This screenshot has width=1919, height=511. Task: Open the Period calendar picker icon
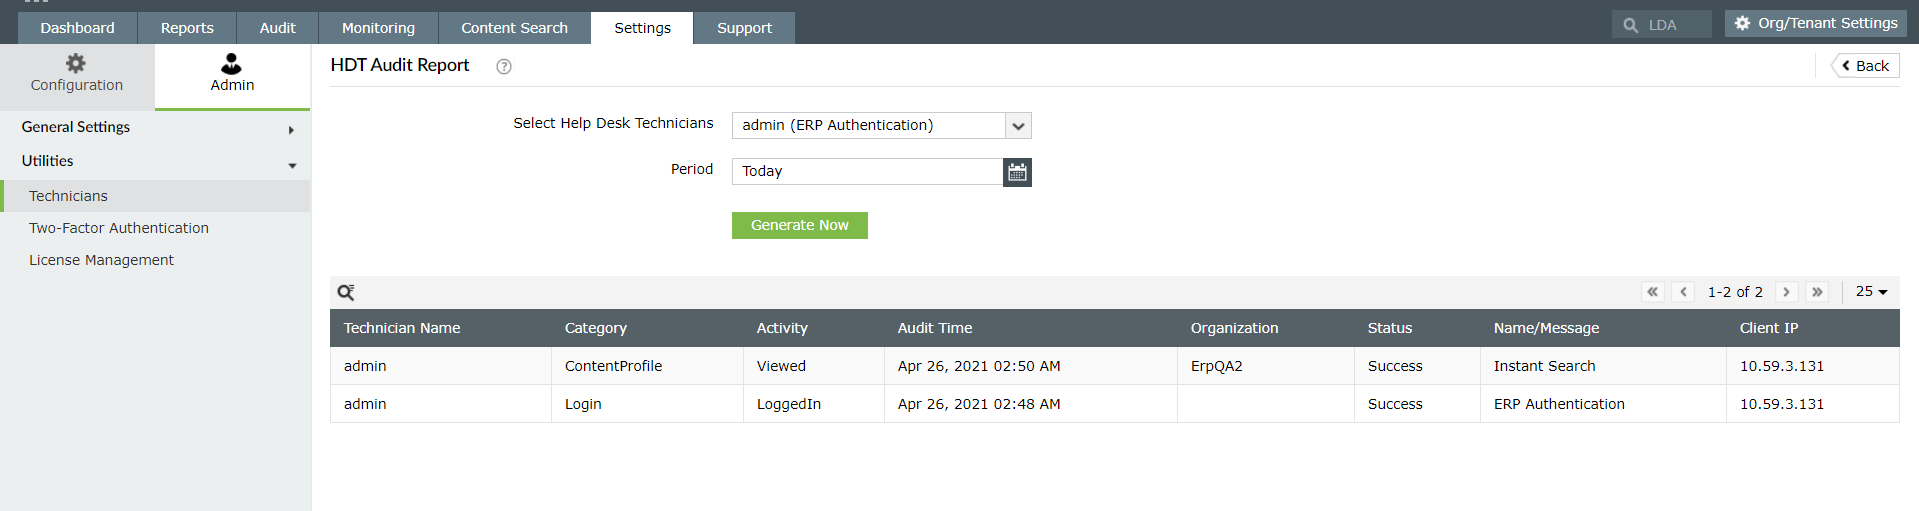pos(1017,172)
